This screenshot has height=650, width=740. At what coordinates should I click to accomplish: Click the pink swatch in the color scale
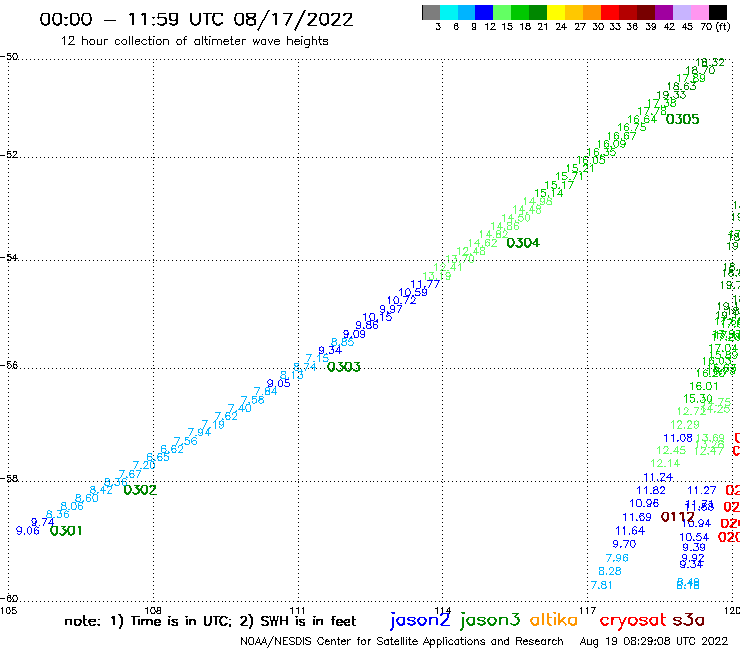pyautogui.click(x=699, y=12)
